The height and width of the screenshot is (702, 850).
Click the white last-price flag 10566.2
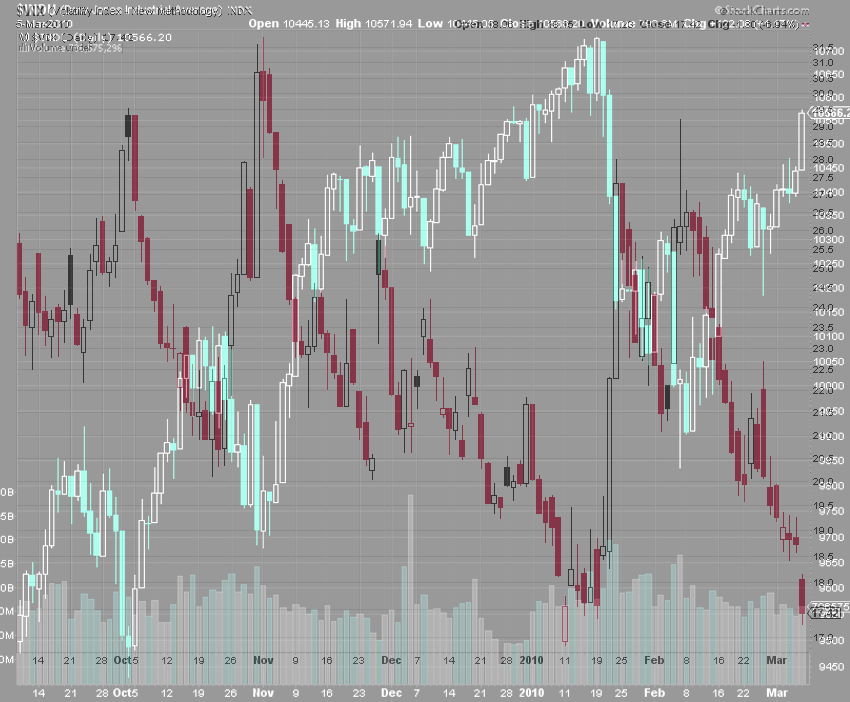click(829, 113)
